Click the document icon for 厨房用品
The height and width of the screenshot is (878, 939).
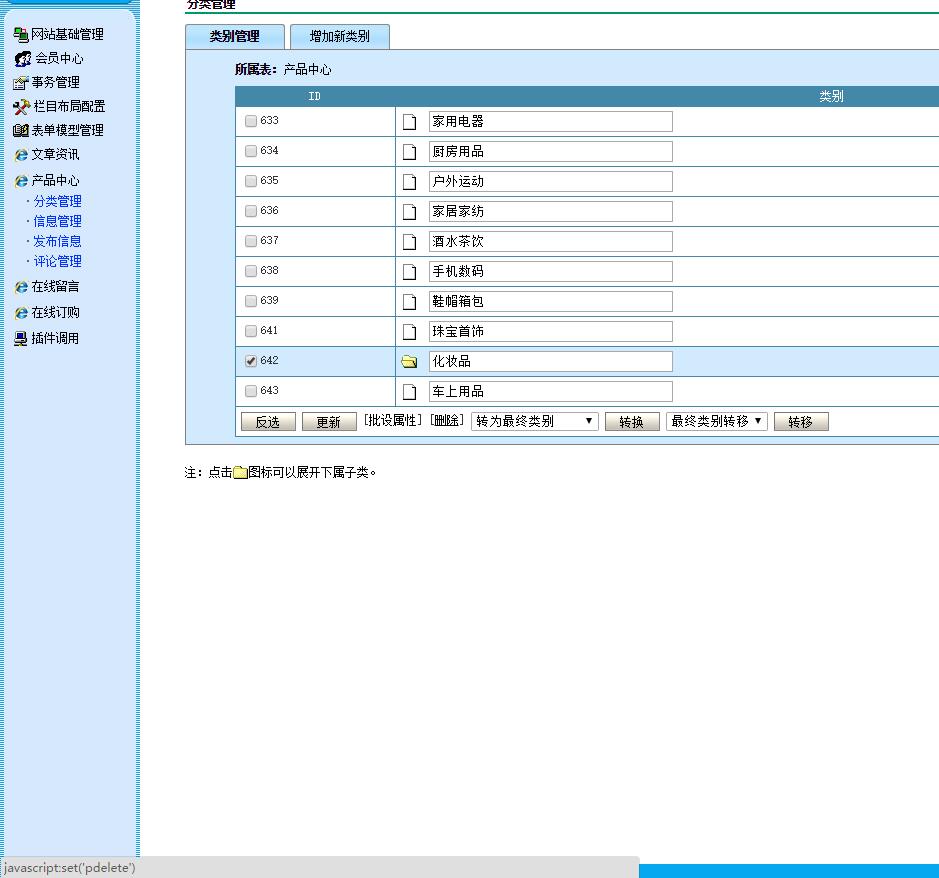click(x=410, y=152)
